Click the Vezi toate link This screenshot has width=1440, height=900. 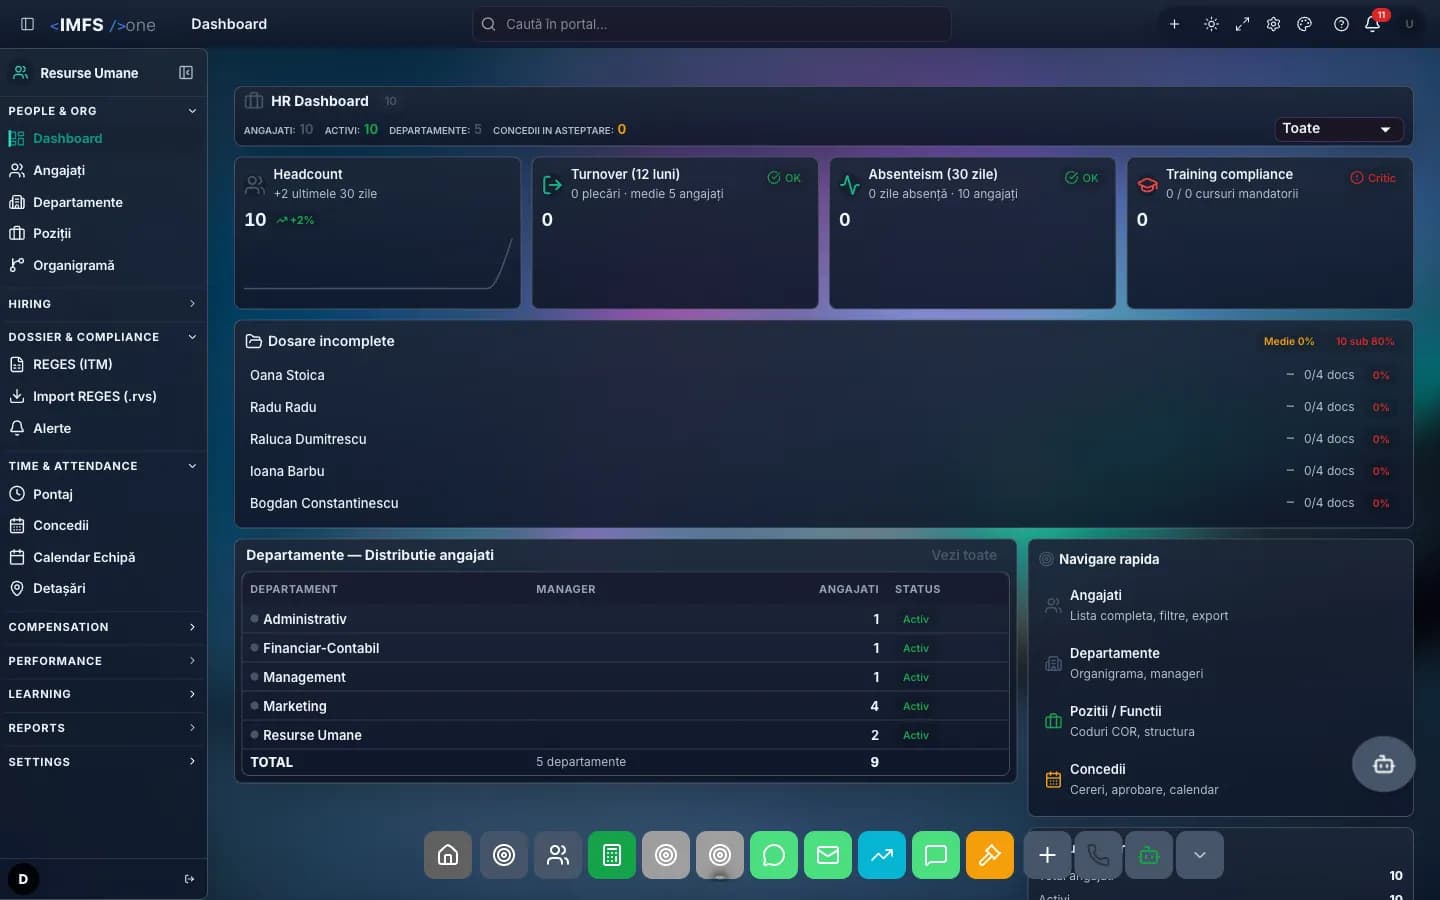964,555
